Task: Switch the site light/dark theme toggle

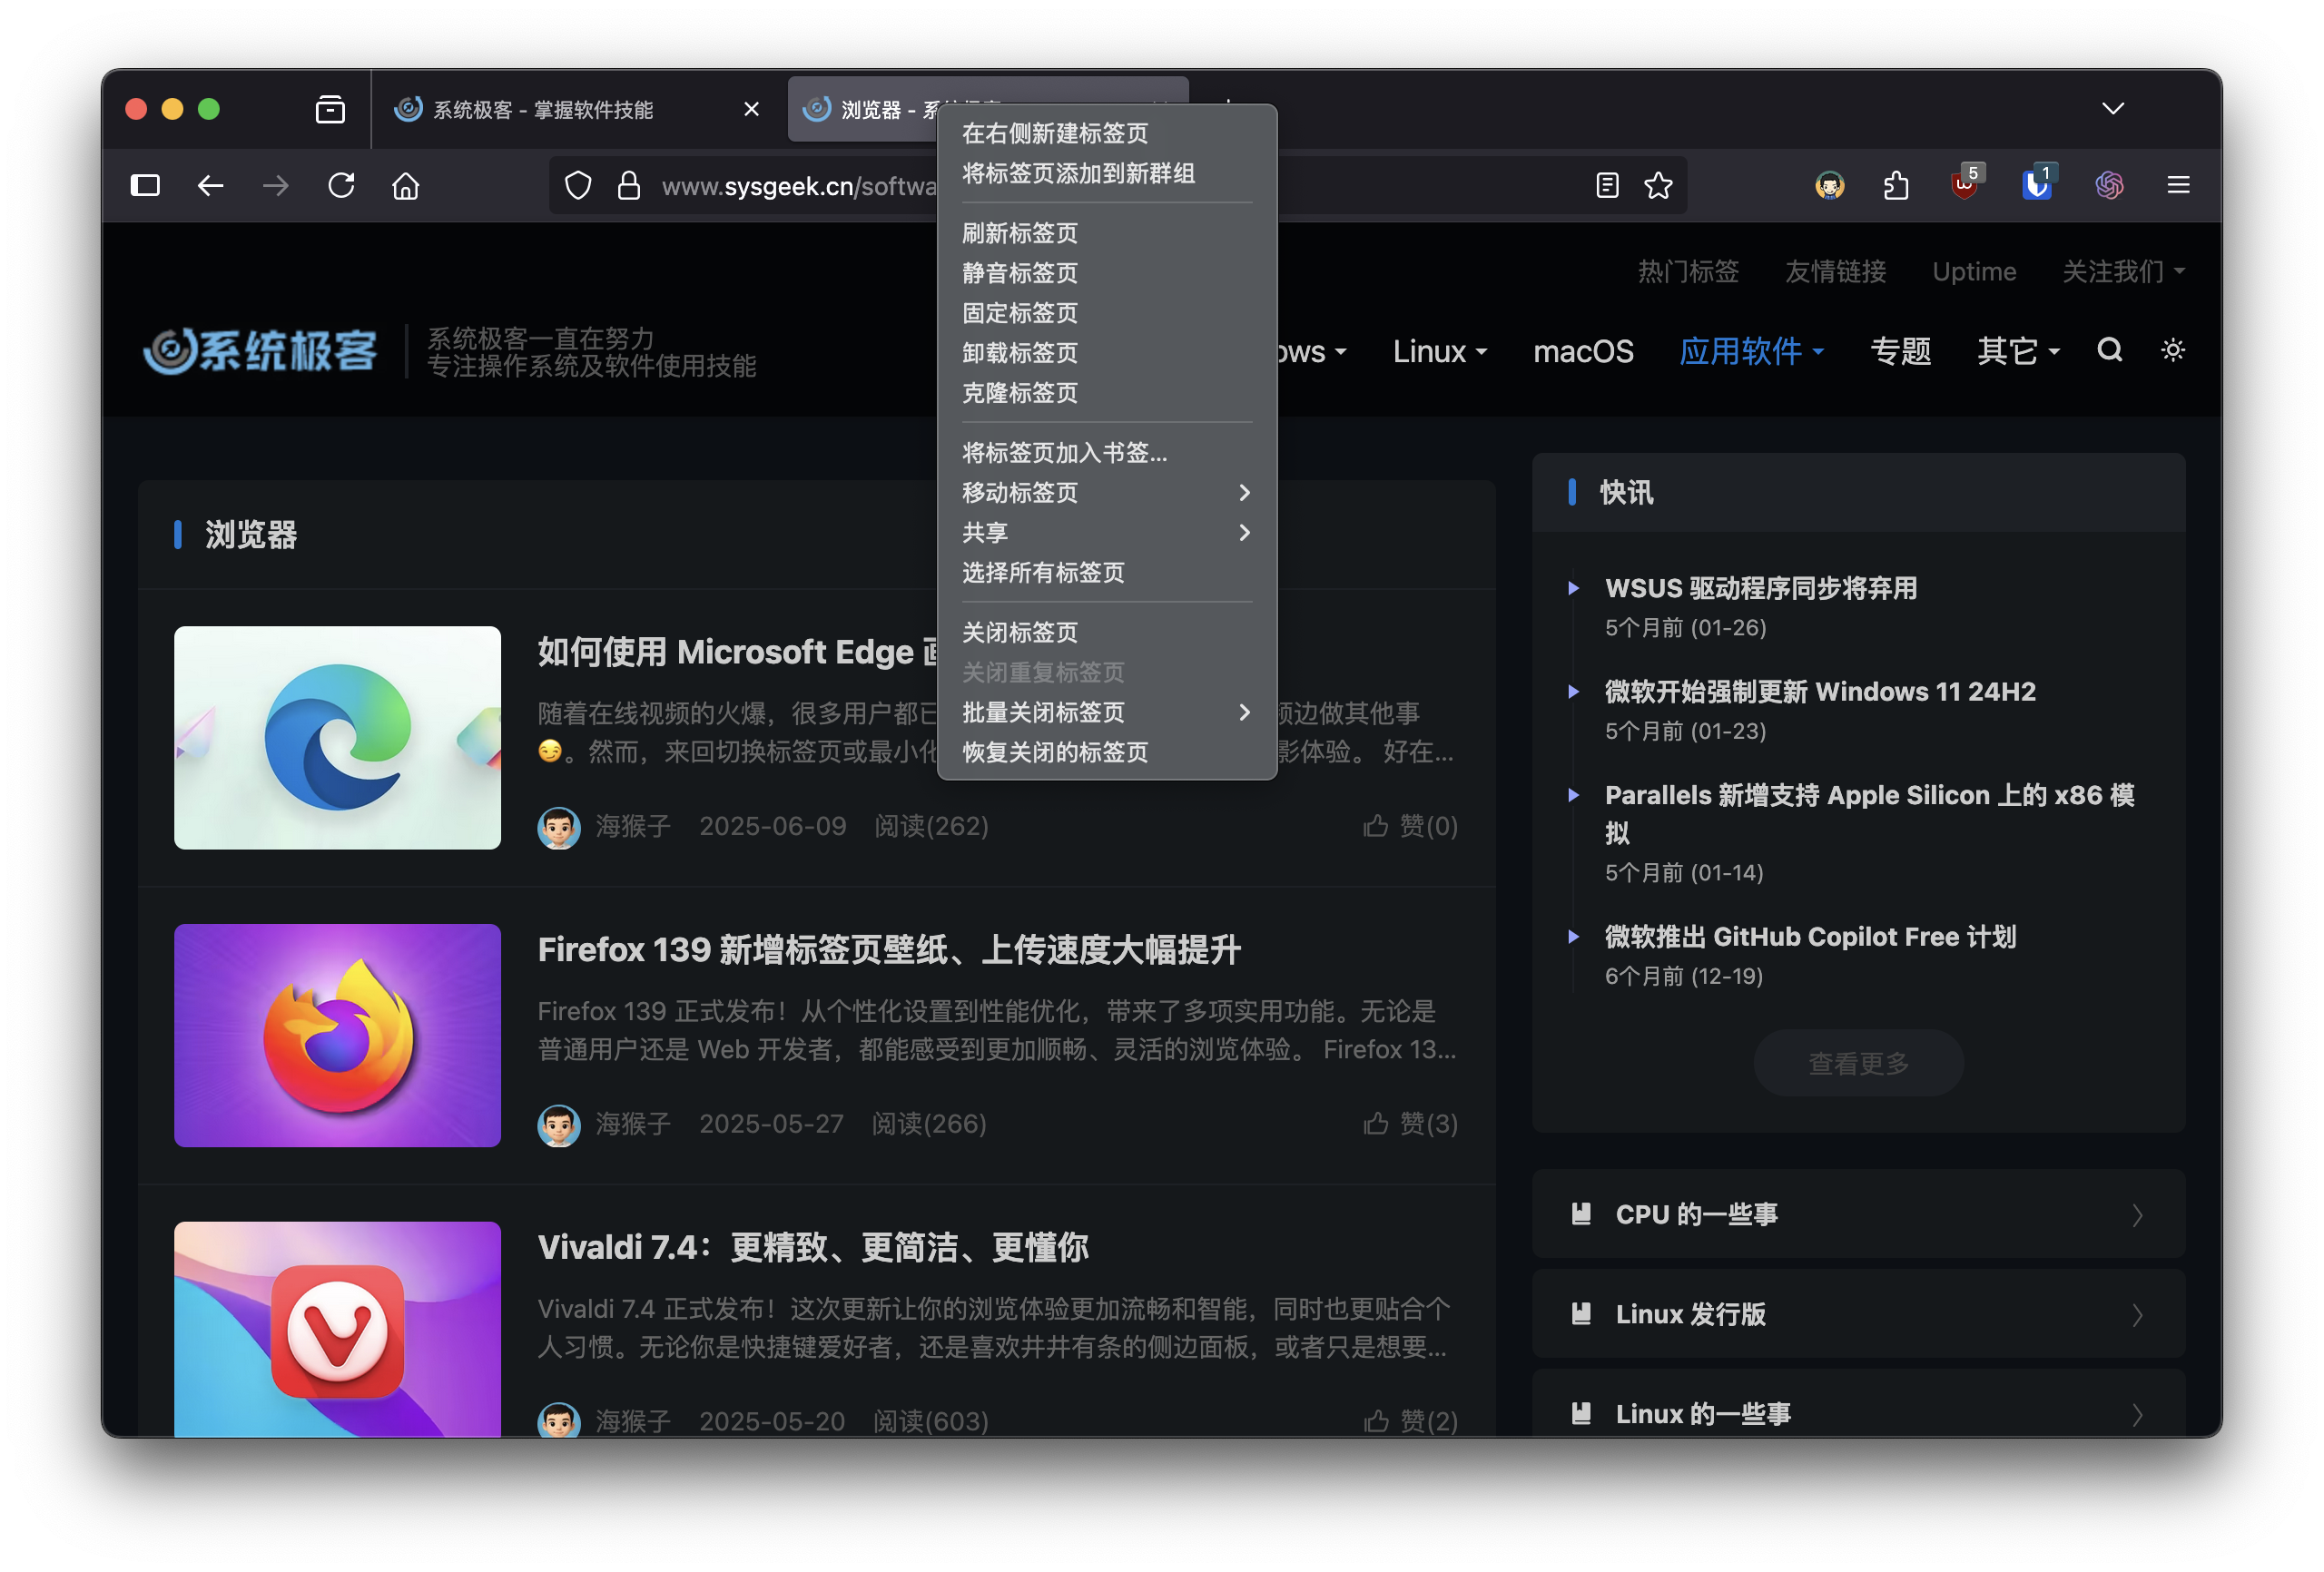Action: pos(2173,350)
